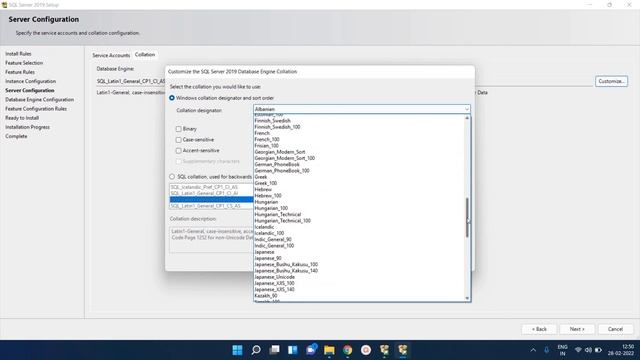Click the < Back button
This screenshot has width=640, height=360.
[539, 329]
